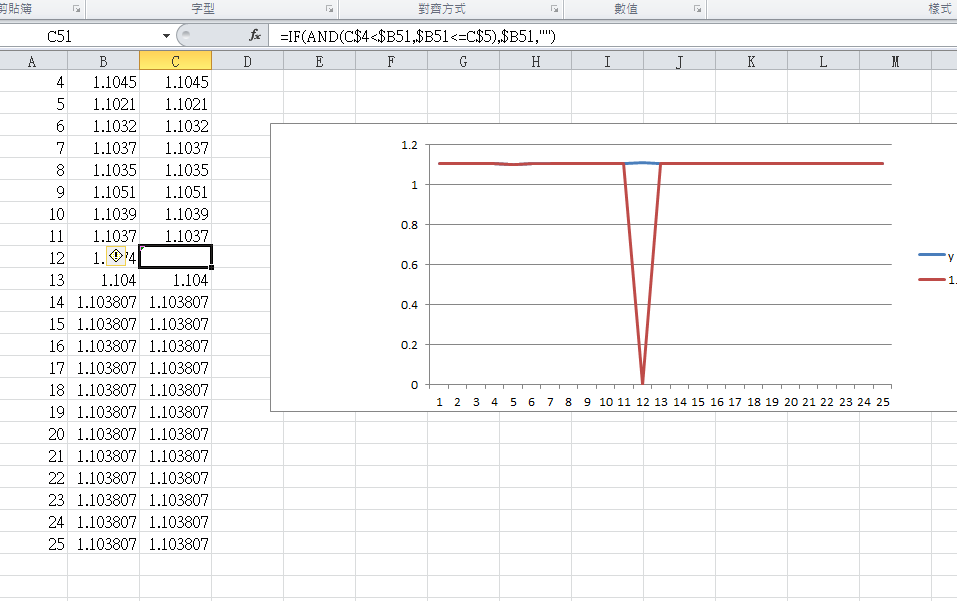
Task: Select column J header
Action: click(679, 62)
